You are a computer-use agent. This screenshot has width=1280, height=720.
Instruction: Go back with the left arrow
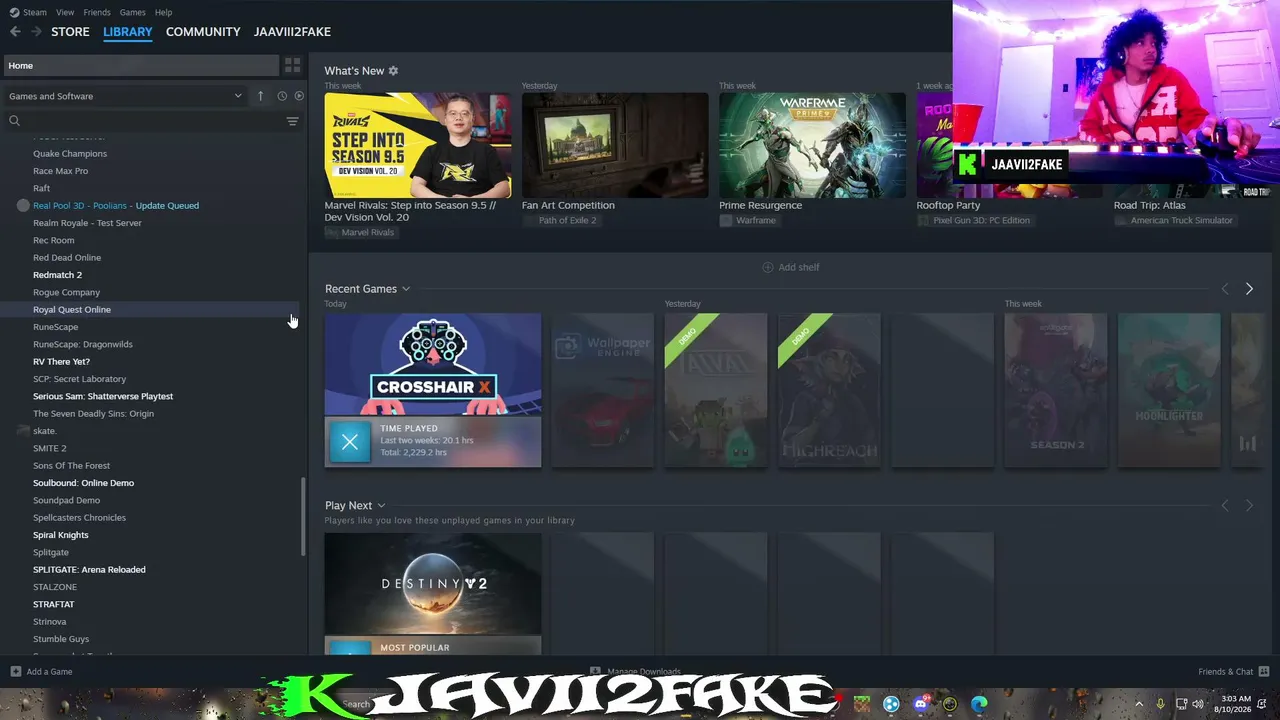click(x=15, y=32)
